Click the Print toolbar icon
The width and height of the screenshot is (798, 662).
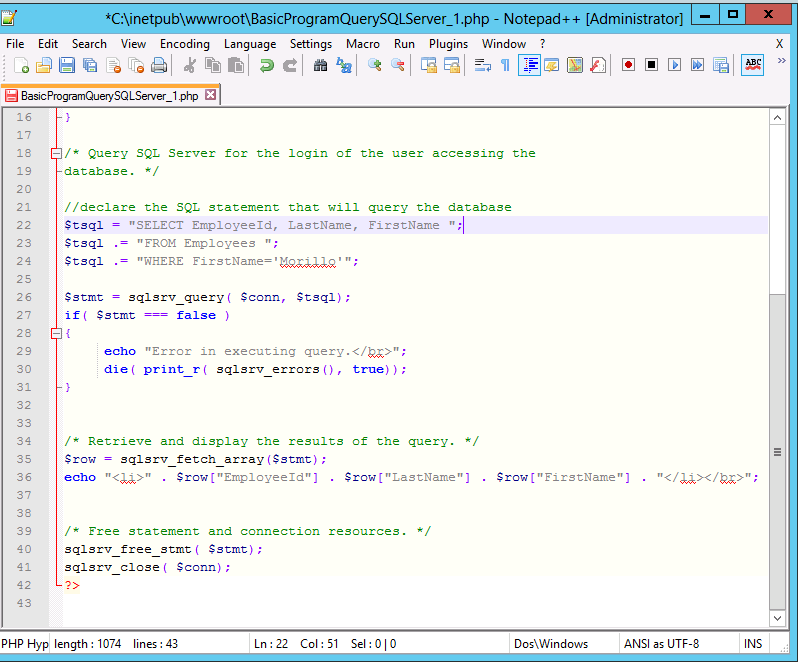[x=158, y=65]
